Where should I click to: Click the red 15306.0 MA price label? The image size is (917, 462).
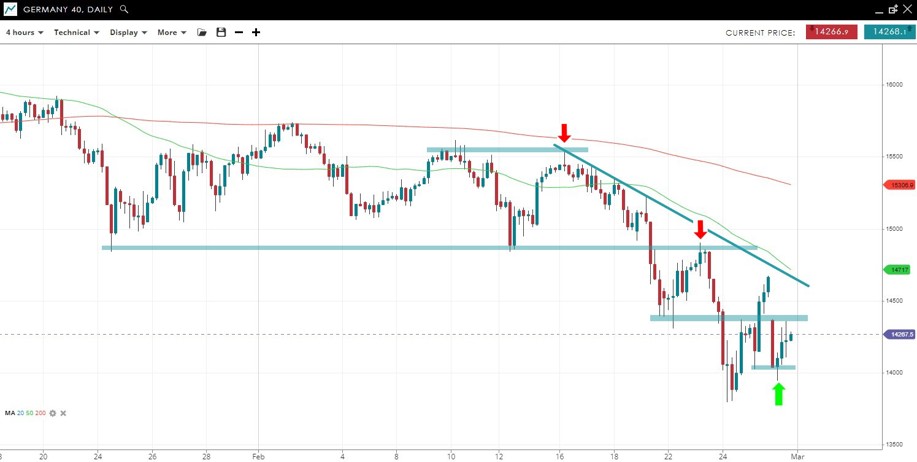900,185
